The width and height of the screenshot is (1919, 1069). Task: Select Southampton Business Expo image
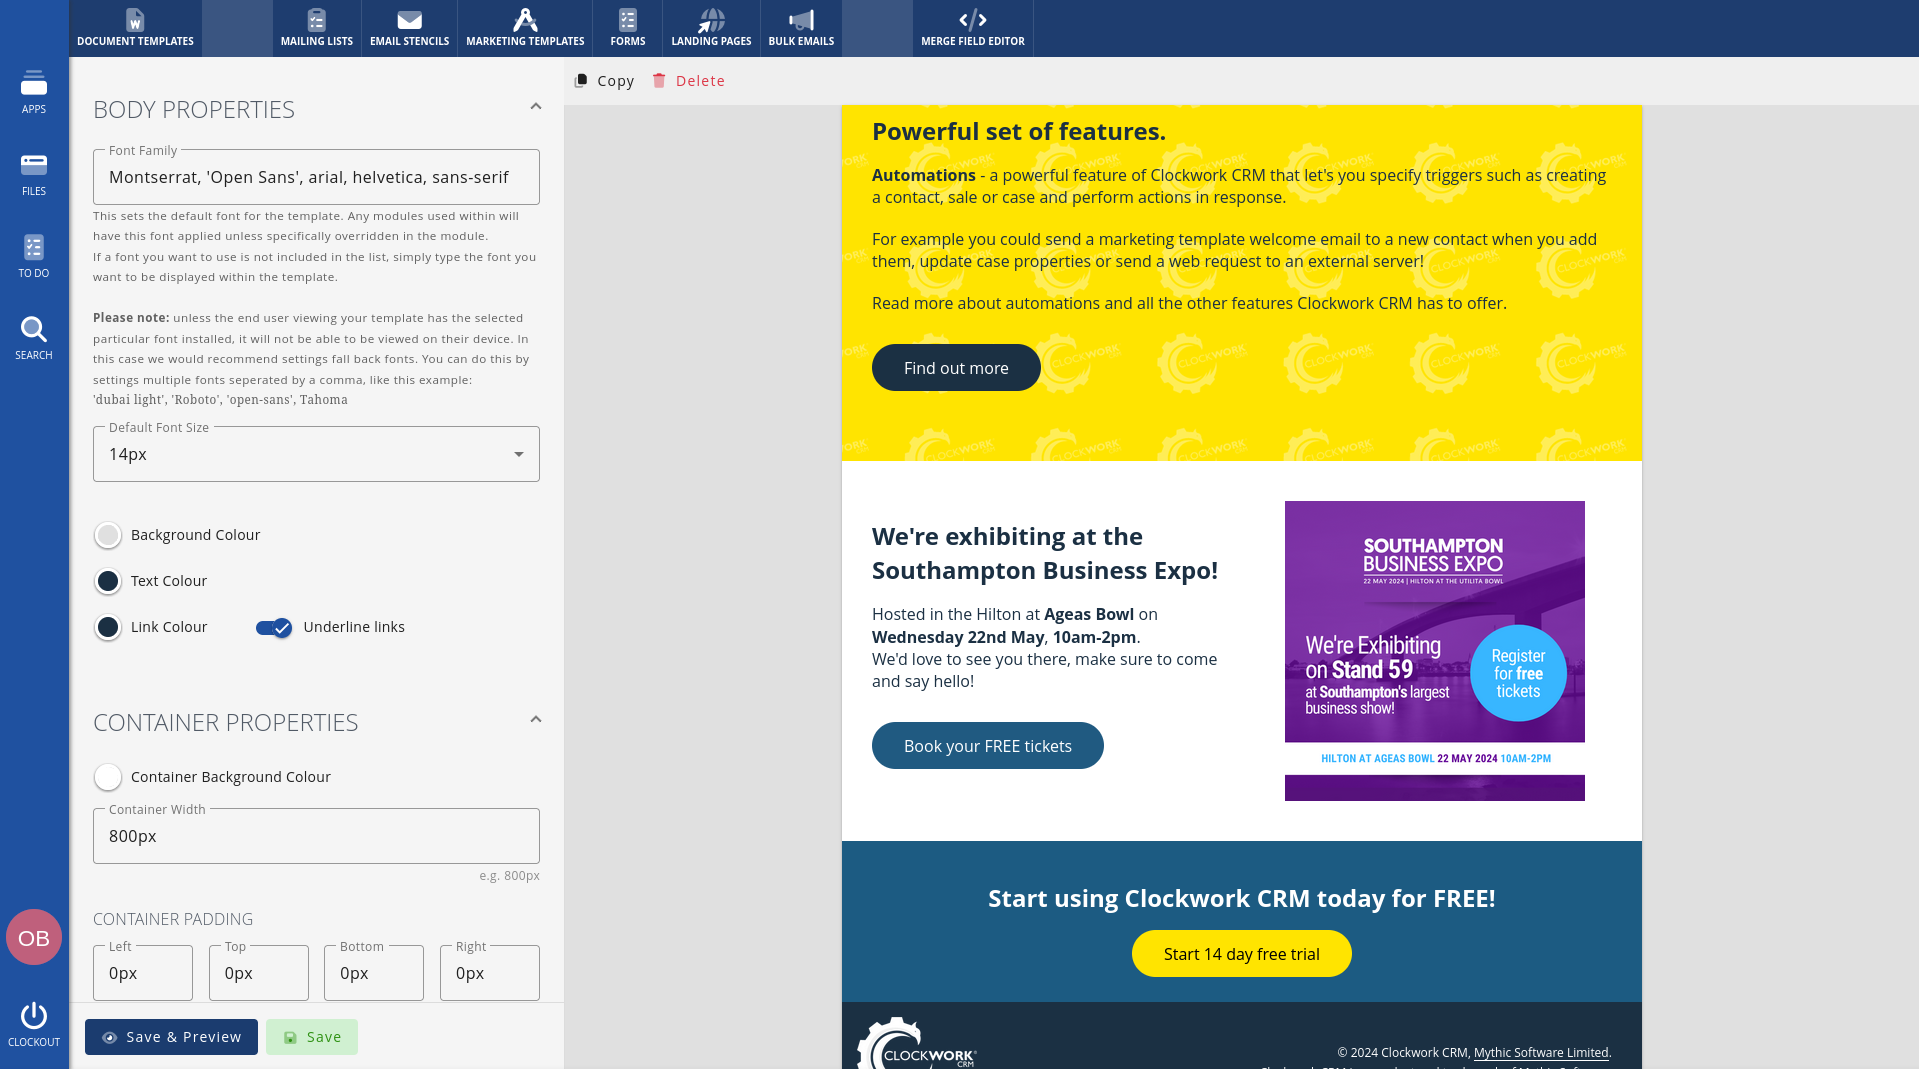[1435, 651]
